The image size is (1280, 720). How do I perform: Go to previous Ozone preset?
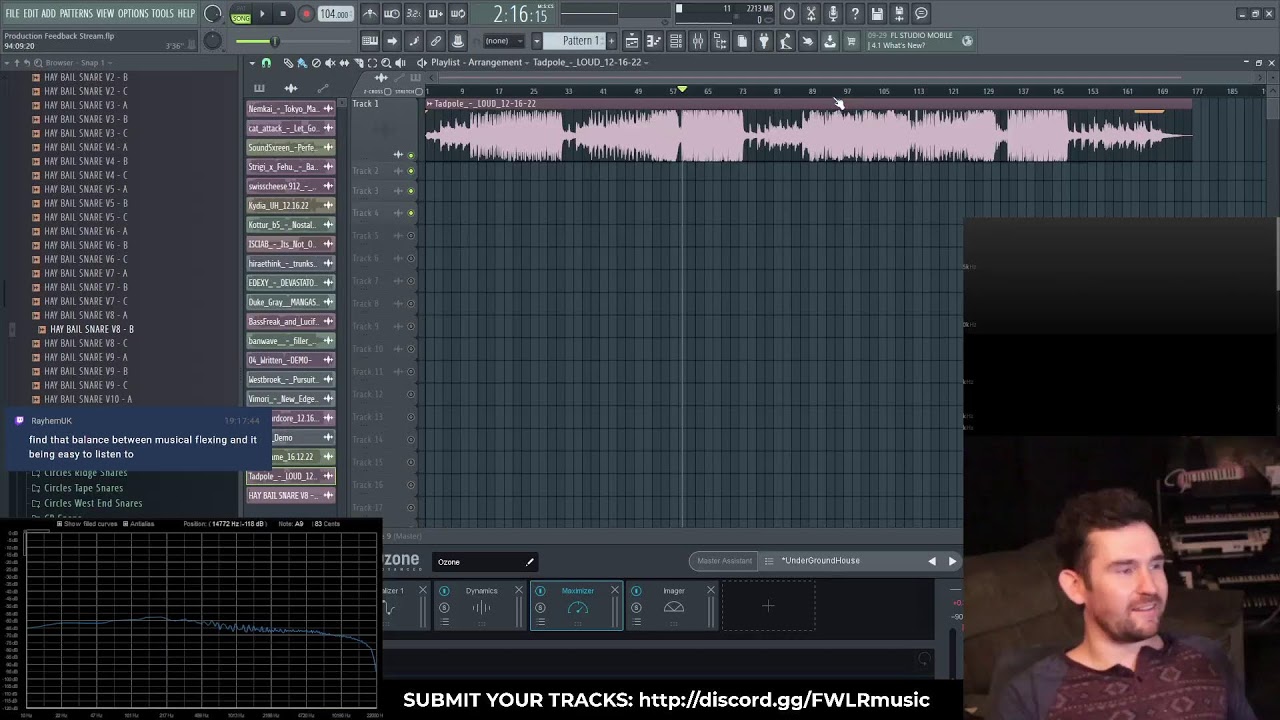point(932,561)
